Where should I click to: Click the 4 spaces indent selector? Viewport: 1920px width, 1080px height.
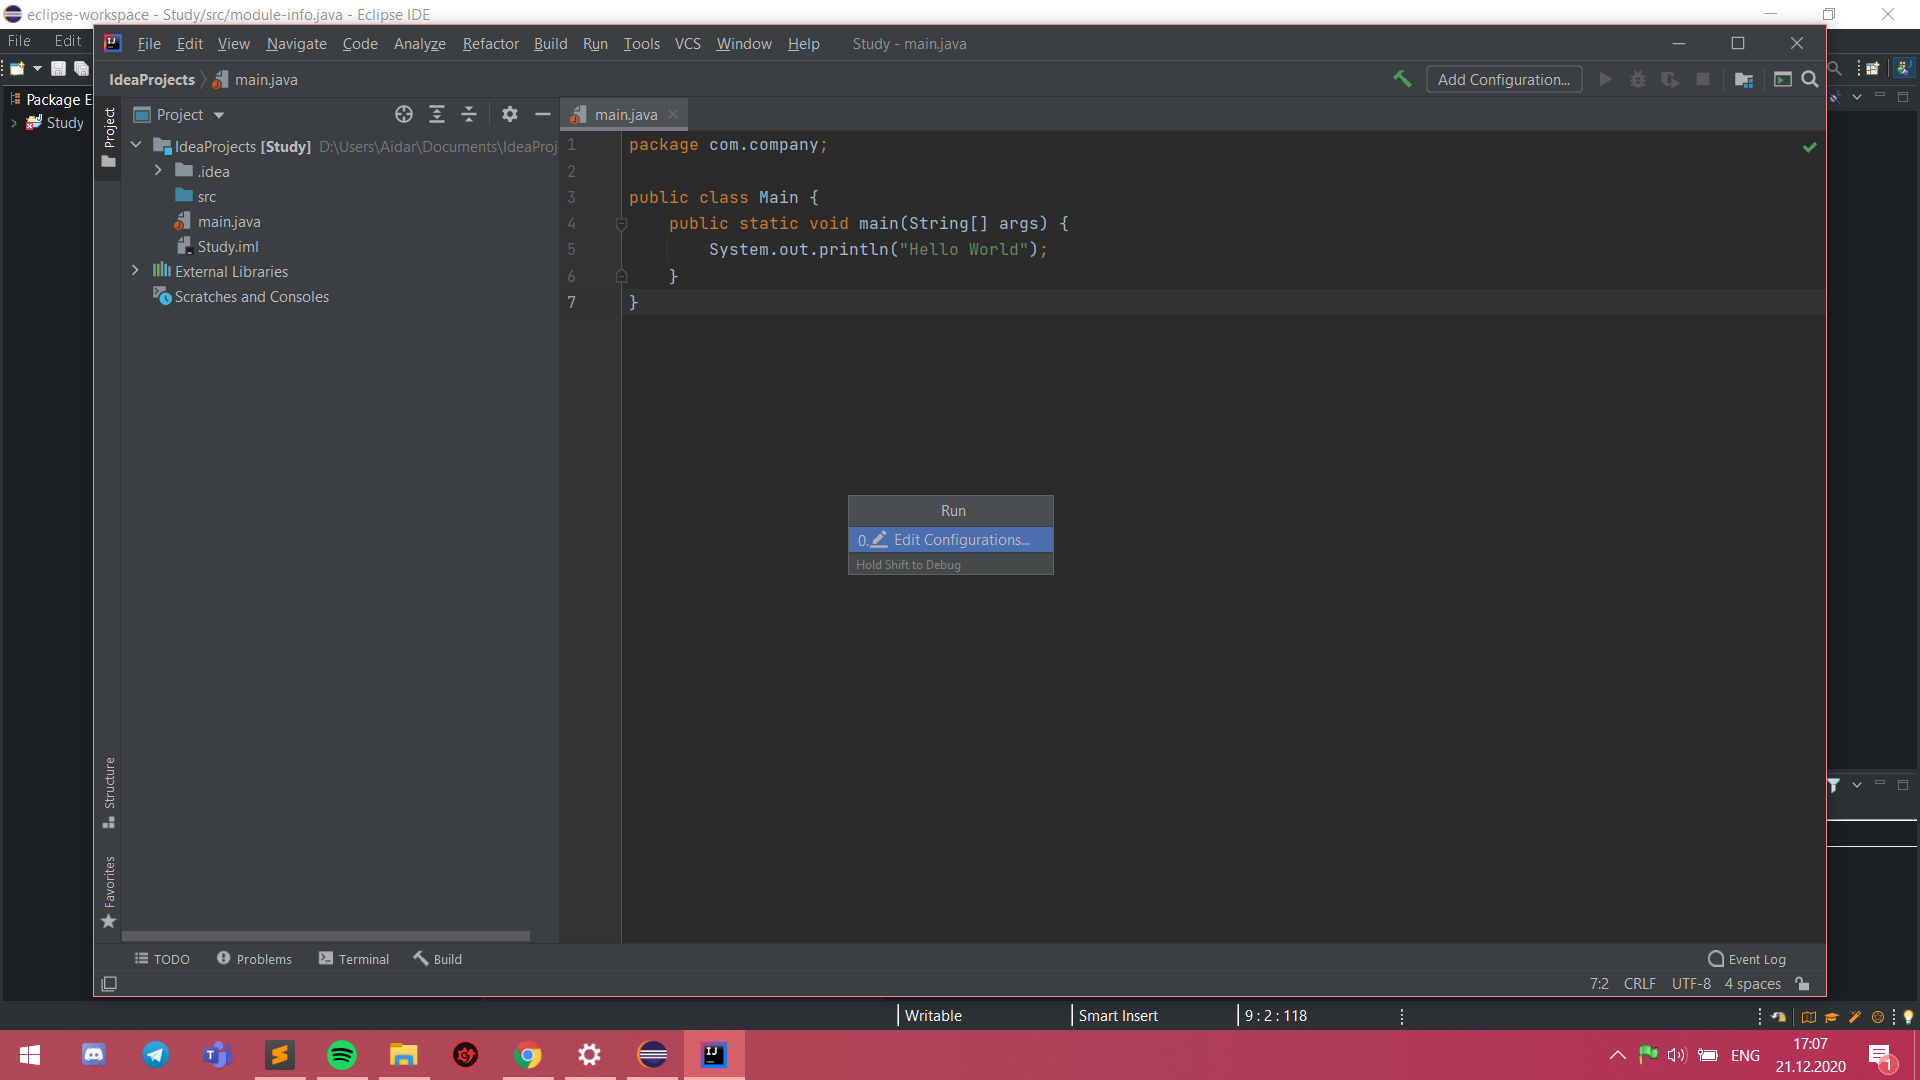coord(1752,984)
